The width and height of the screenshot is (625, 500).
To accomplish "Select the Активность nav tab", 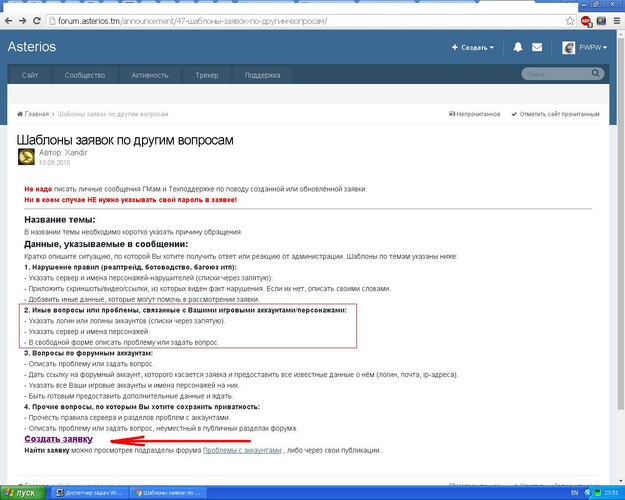I will [x=149, y=75].
